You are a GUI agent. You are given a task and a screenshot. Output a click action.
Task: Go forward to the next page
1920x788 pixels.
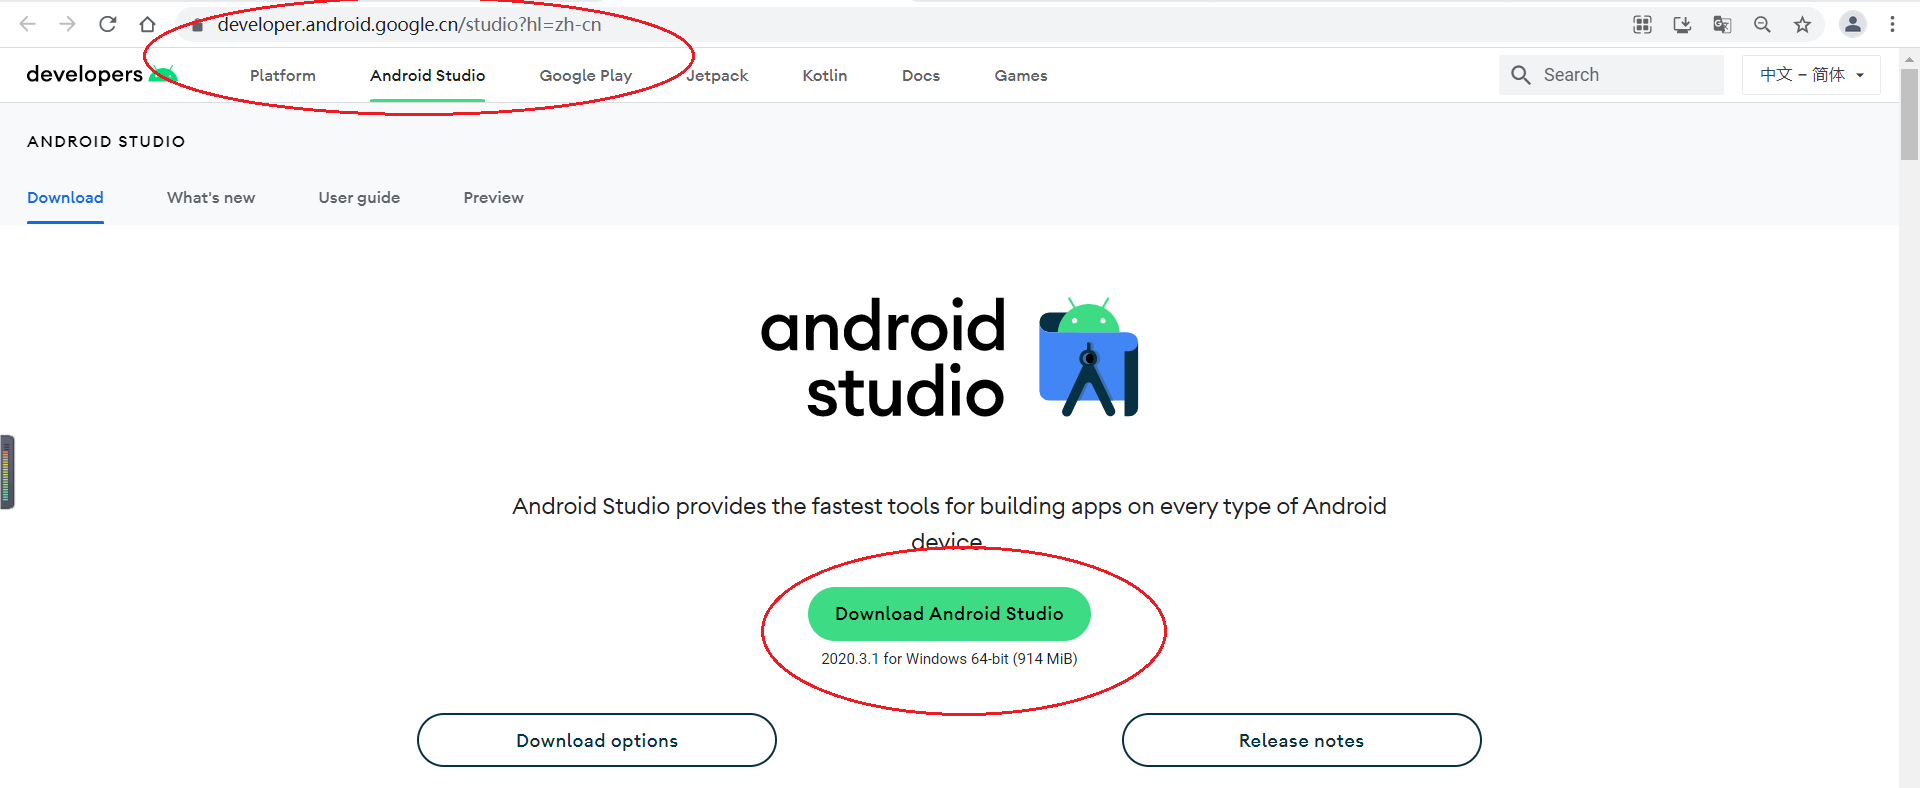tap(68, 24)
